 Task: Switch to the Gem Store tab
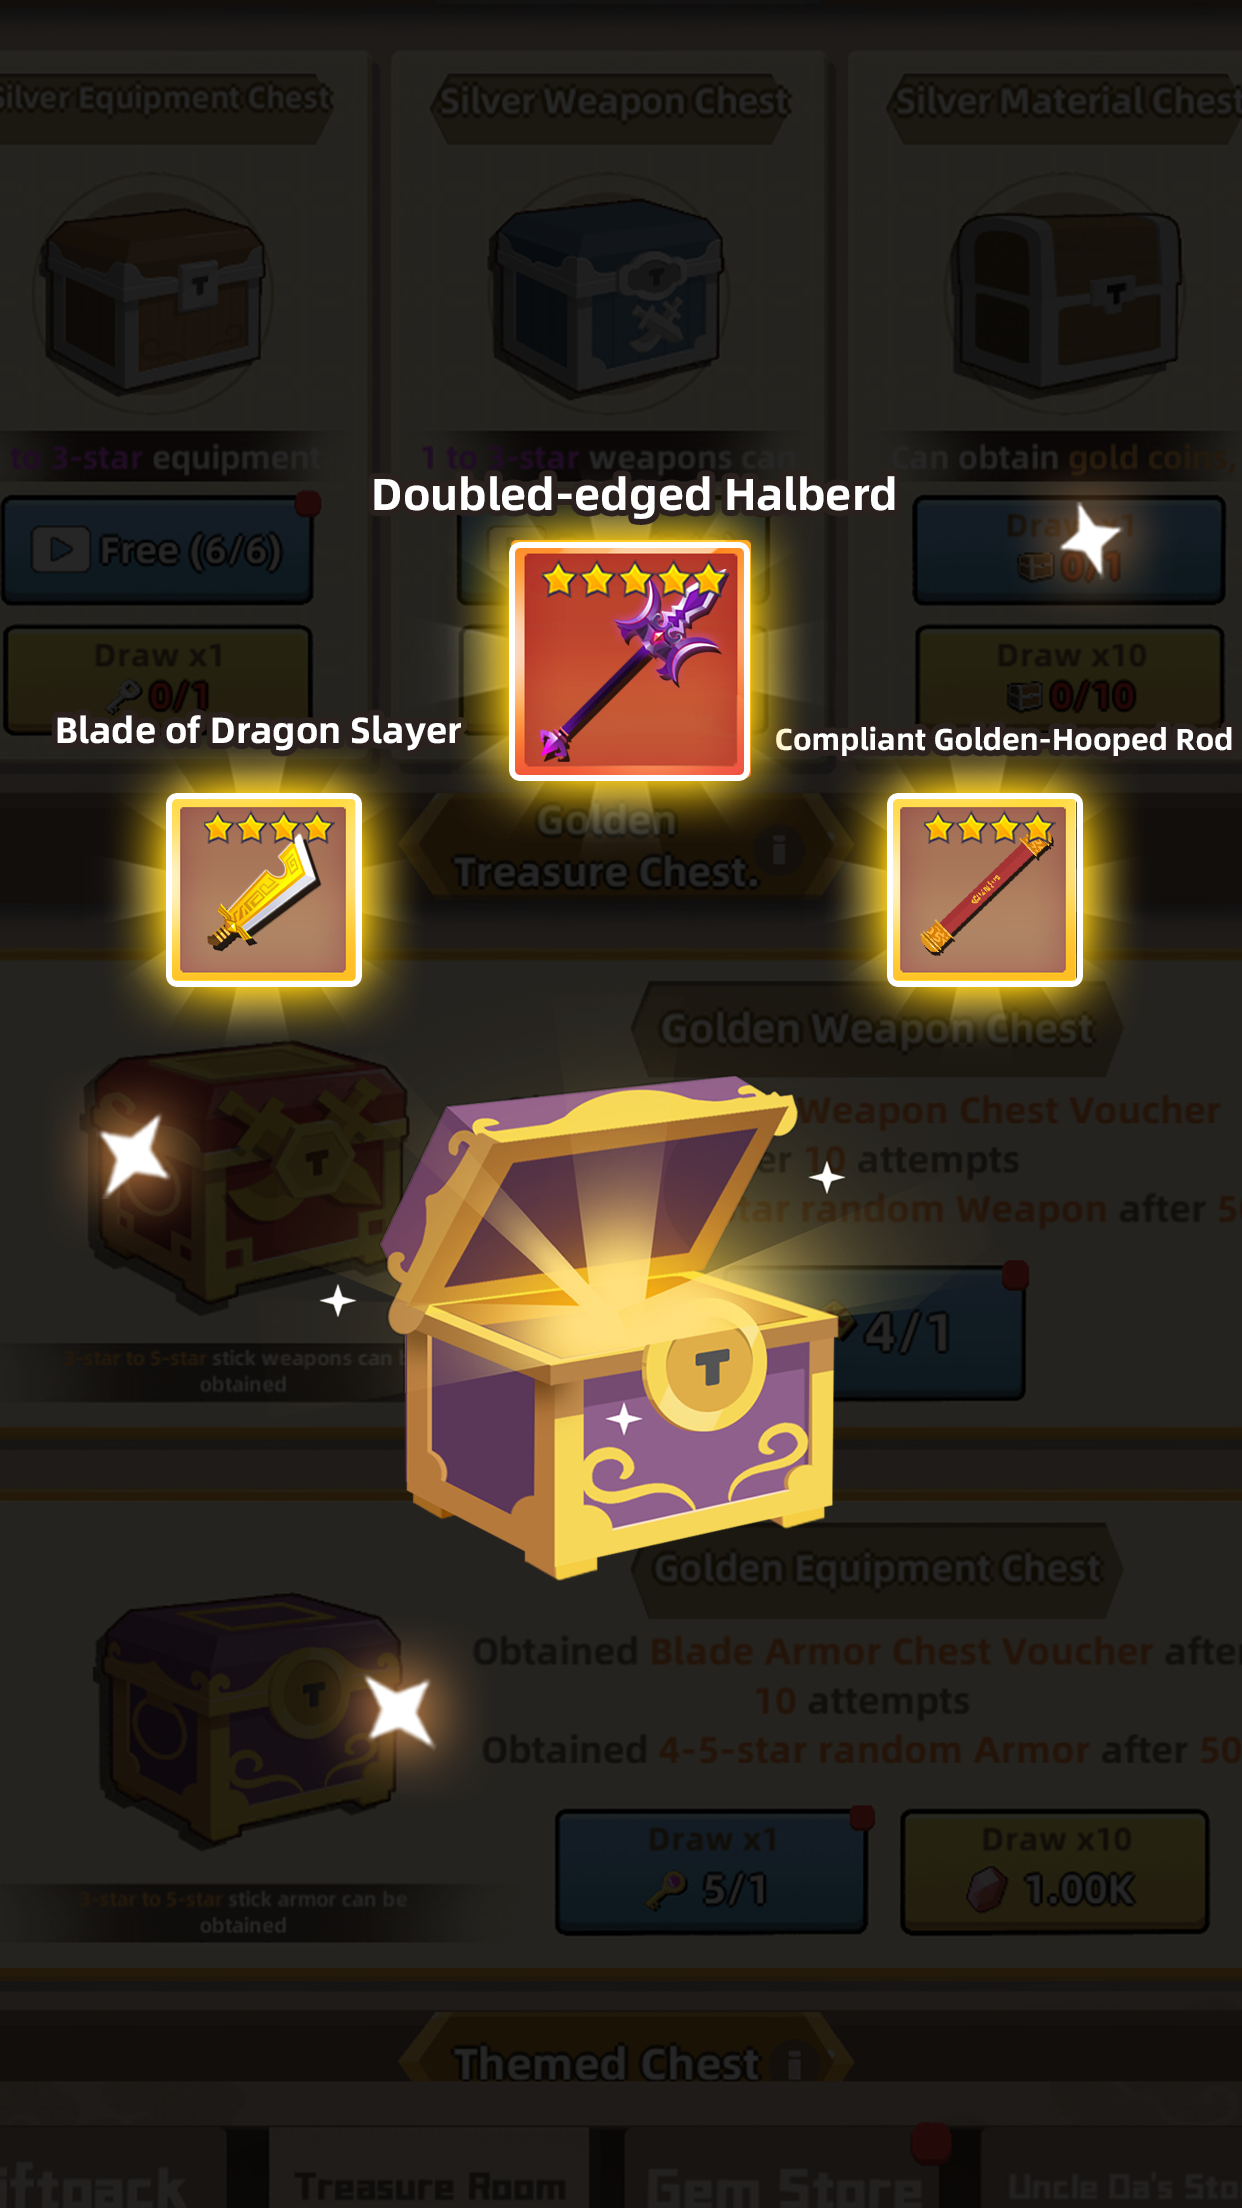pos(785,2185)
